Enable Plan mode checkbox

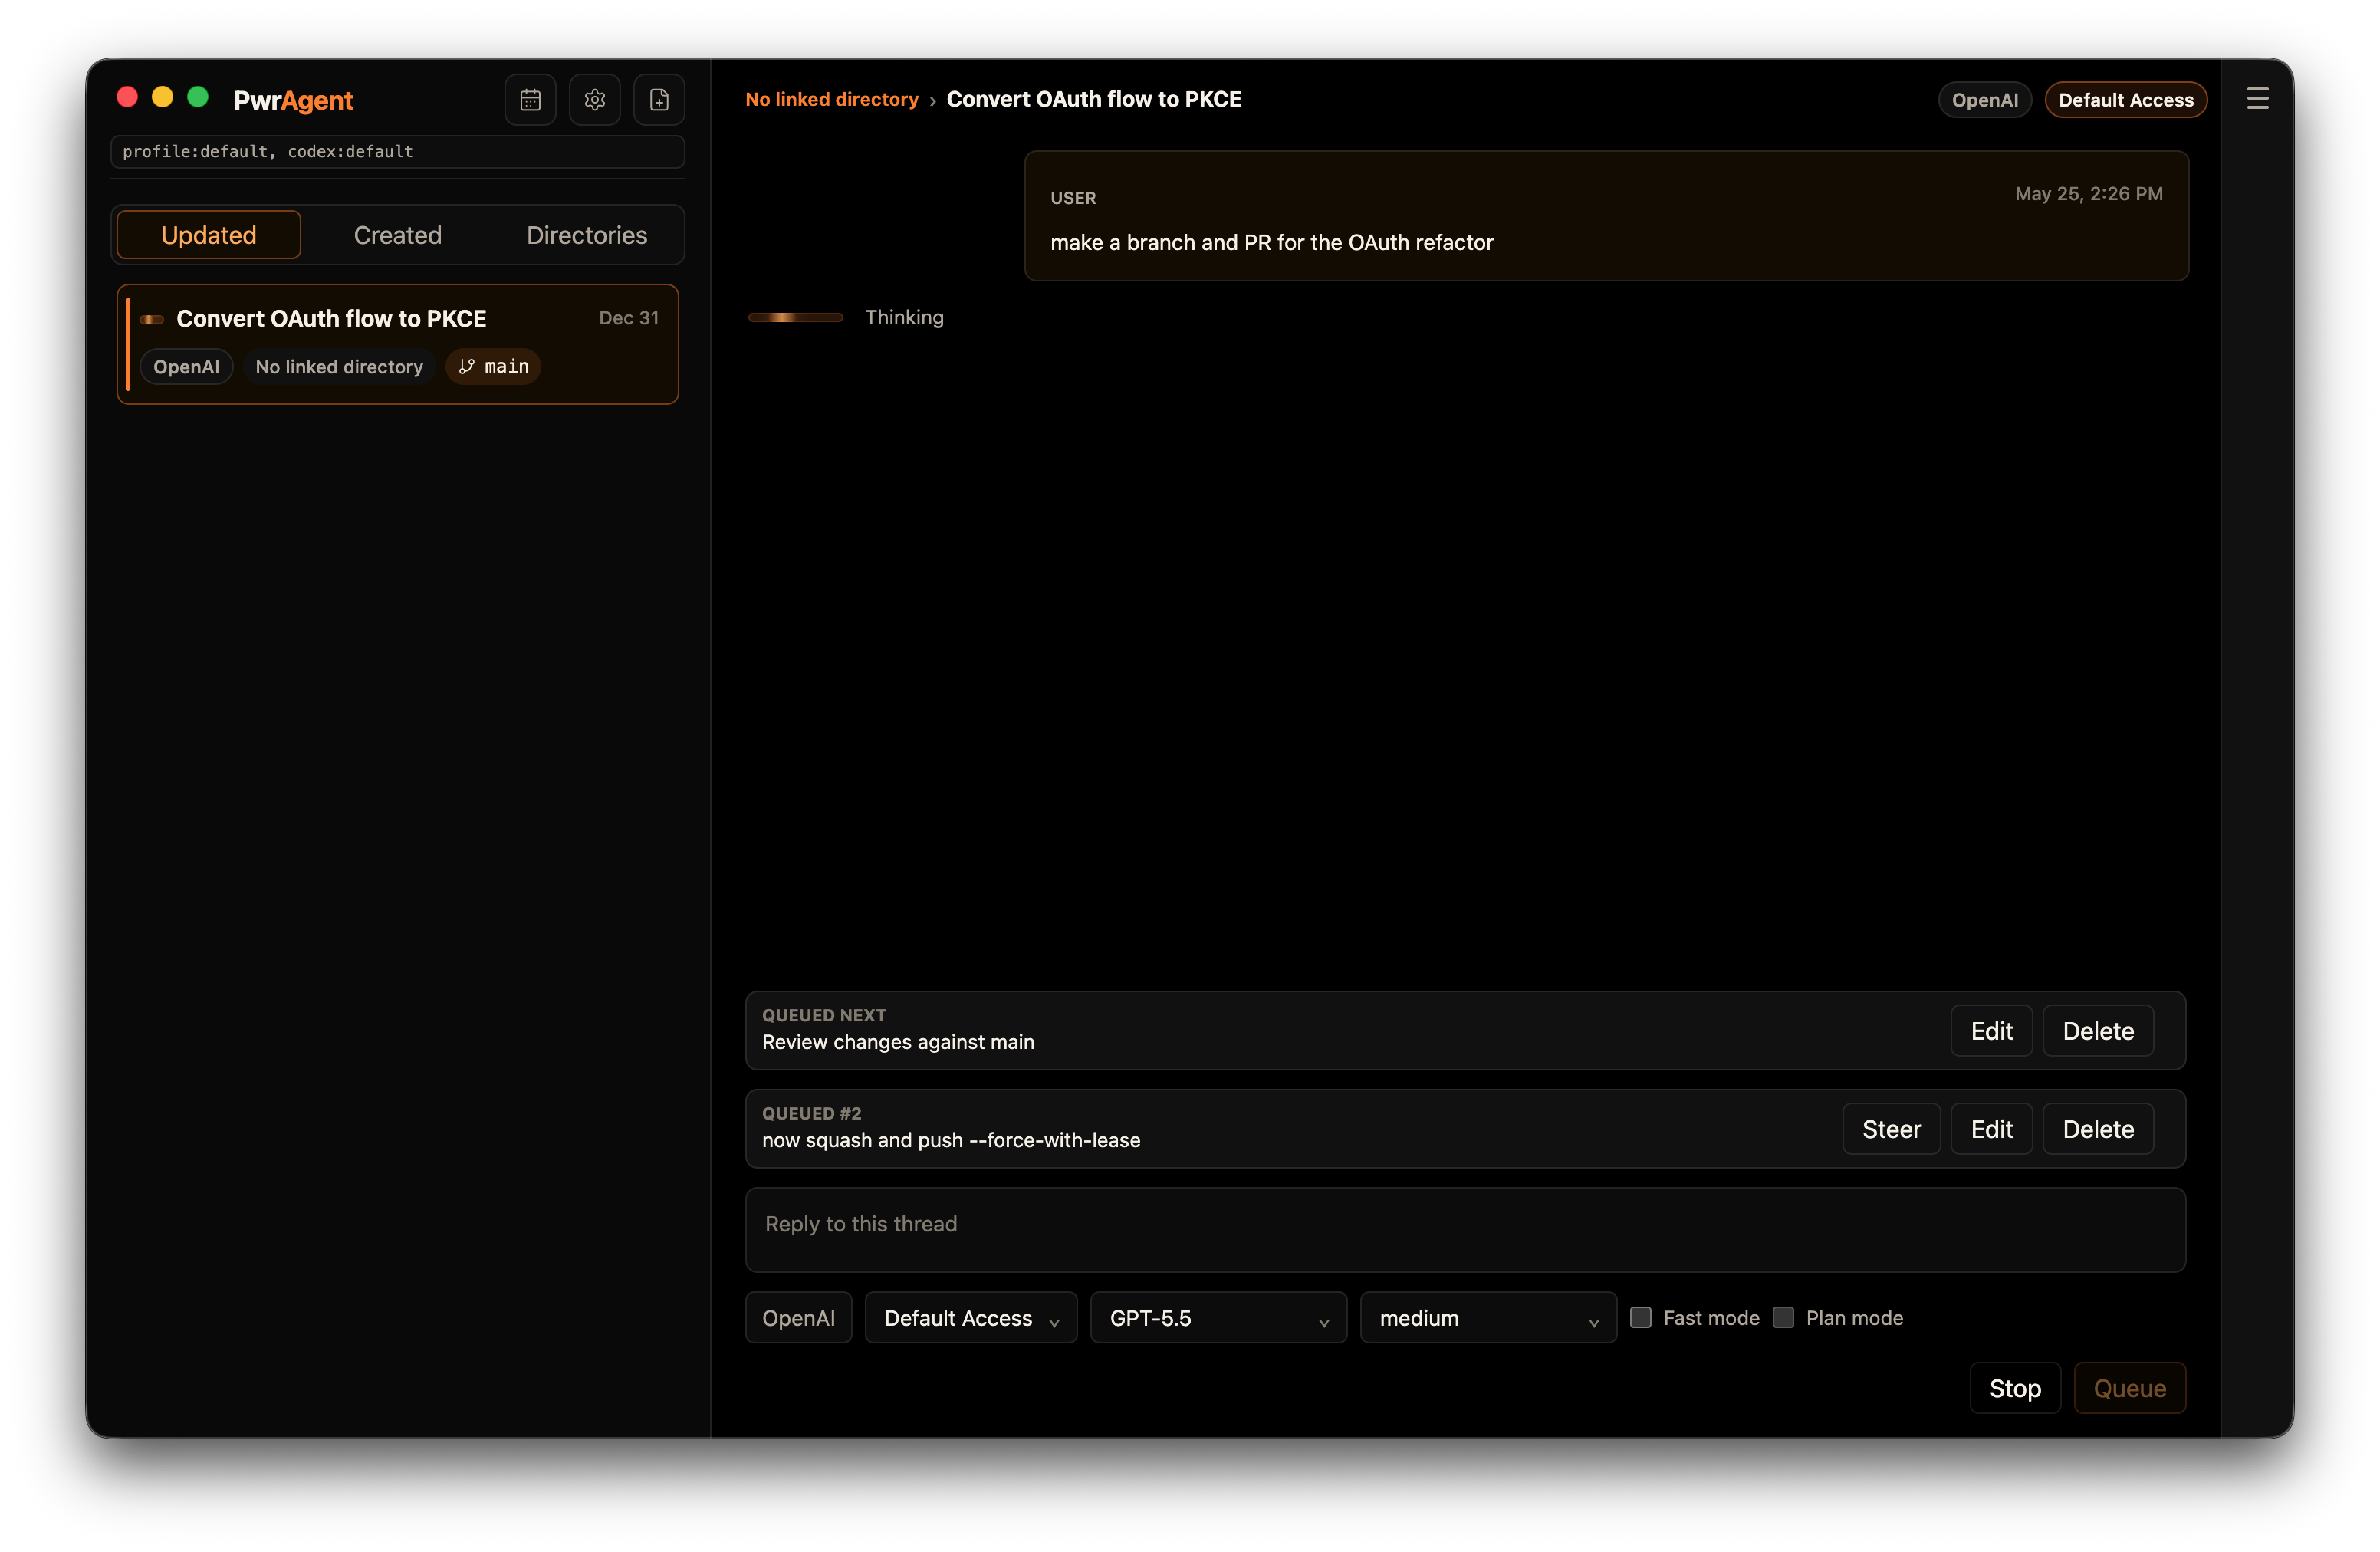tap(1784, 1318)
